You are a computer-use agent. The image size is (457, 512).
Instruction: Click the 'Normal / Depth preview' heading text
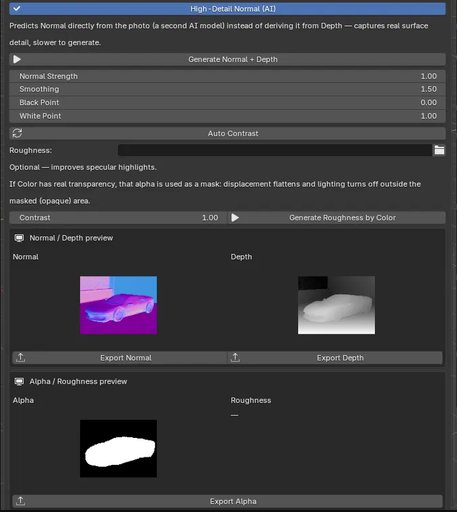[x=71, y=238]
